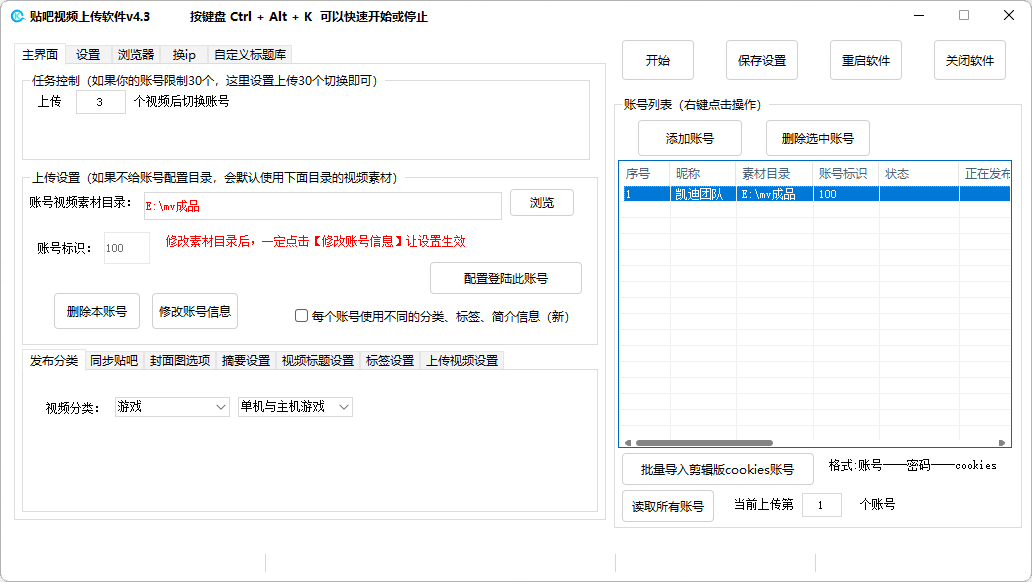This screenshot has height=582, width=1032.
Task: Click the 账号标识 column header
Action: pos(846,174)
